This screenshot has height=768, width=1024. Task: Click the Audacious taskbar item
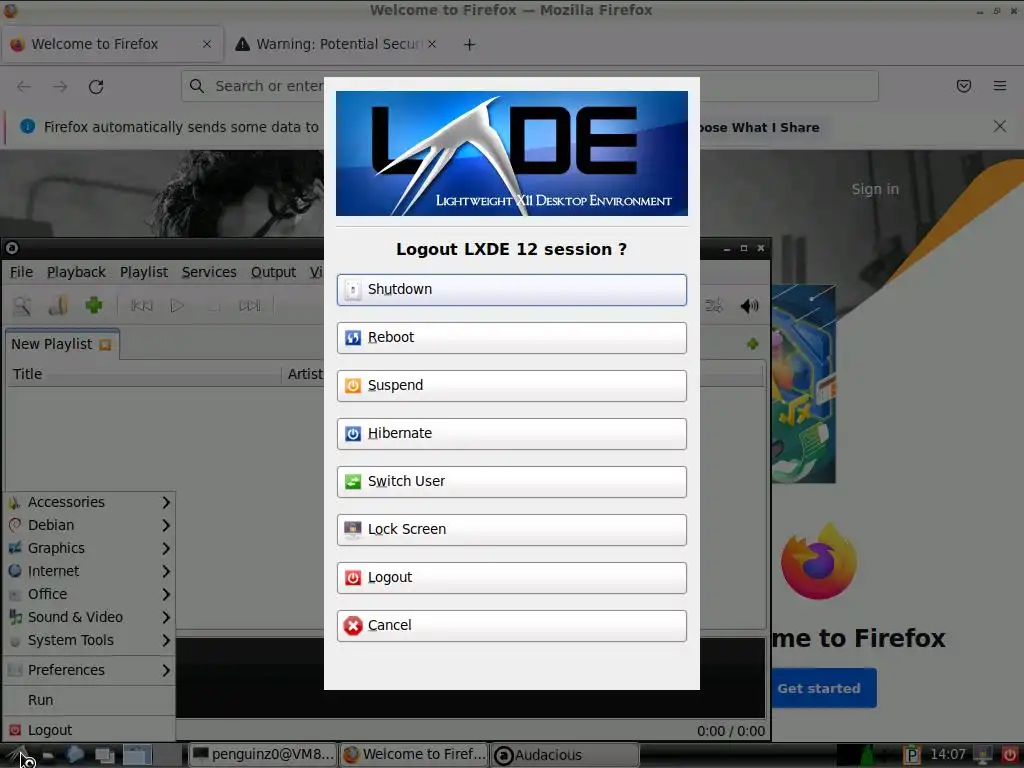(565, 755)
